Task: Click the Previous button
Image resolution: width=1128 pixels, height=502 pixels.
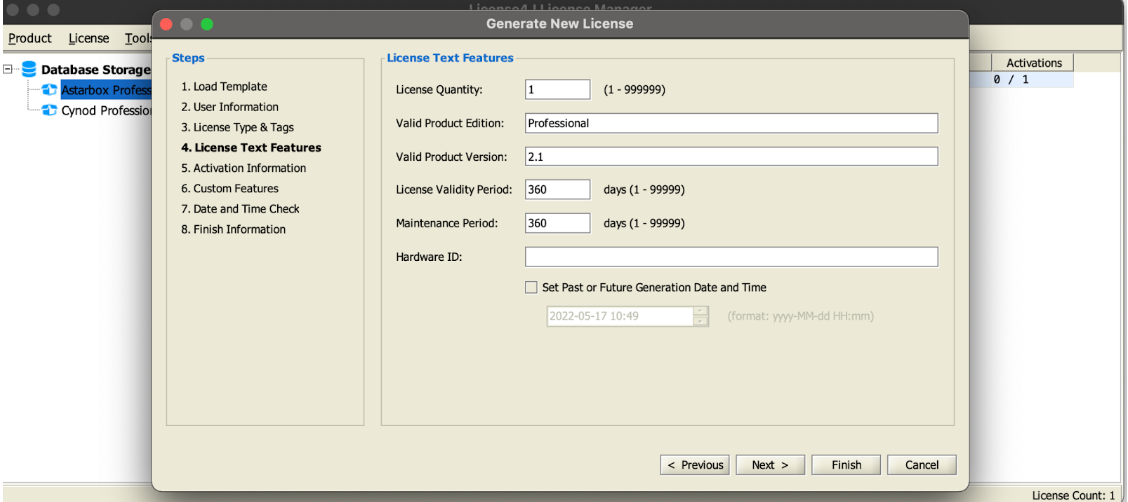Action: coord(696,465)
